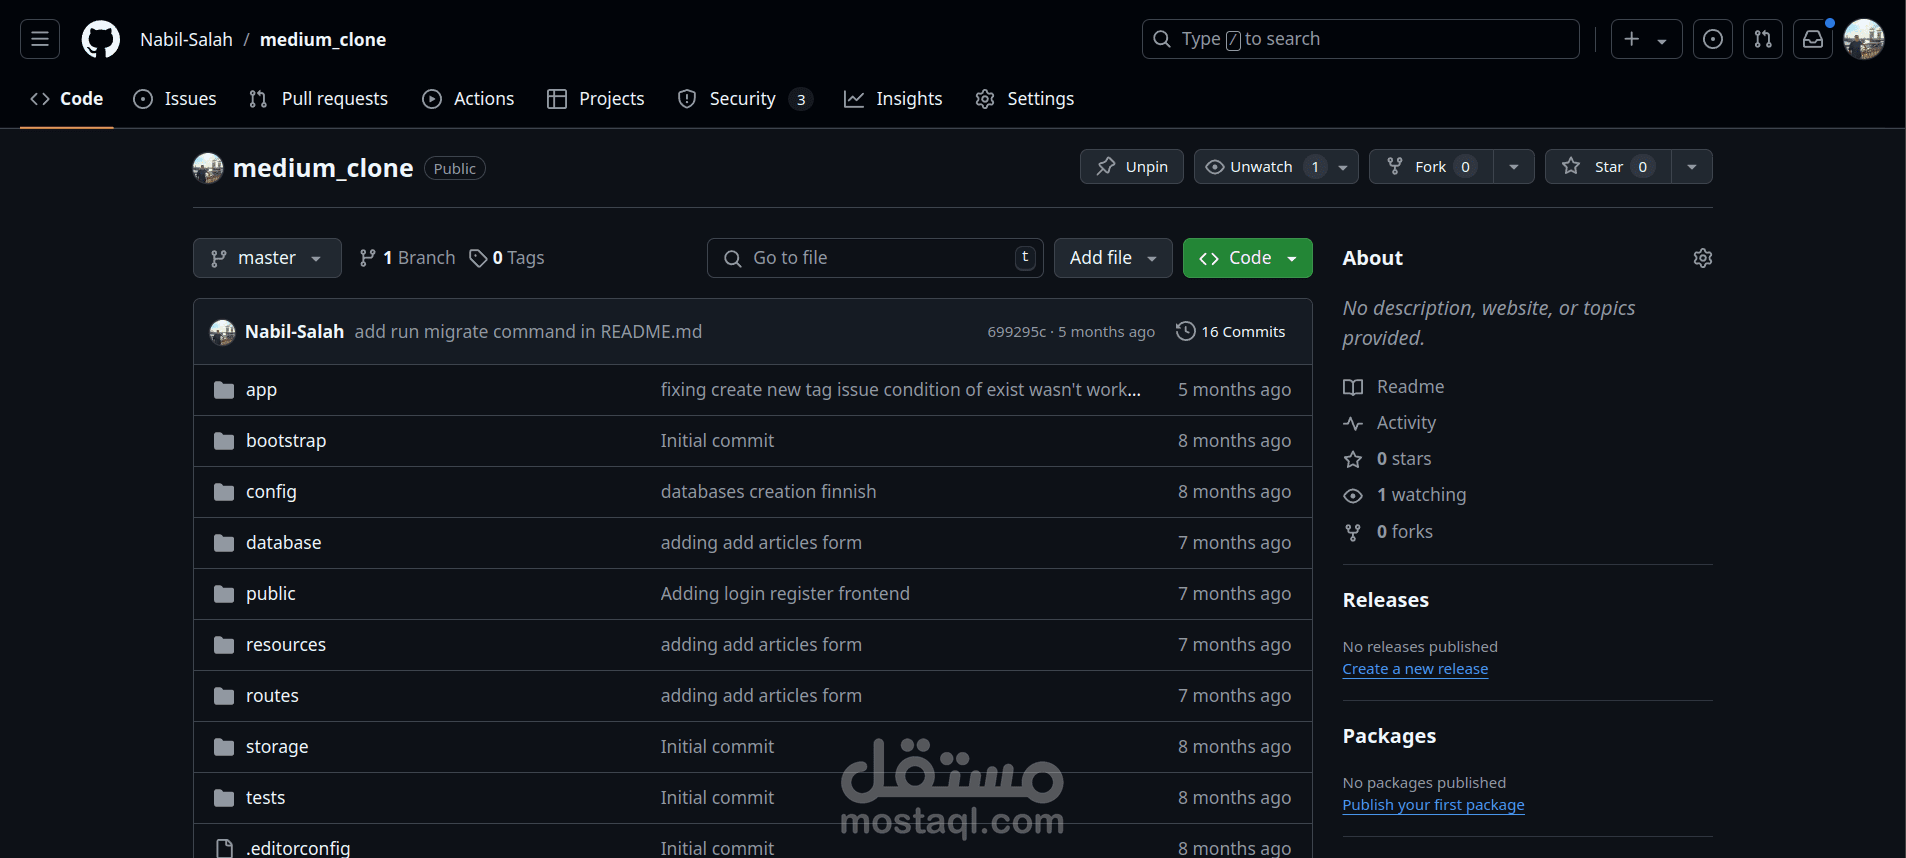Viewport: 1906px width, 858px height.
Task: Open the Nabil-Salah owner link
Action: point(186,39)
